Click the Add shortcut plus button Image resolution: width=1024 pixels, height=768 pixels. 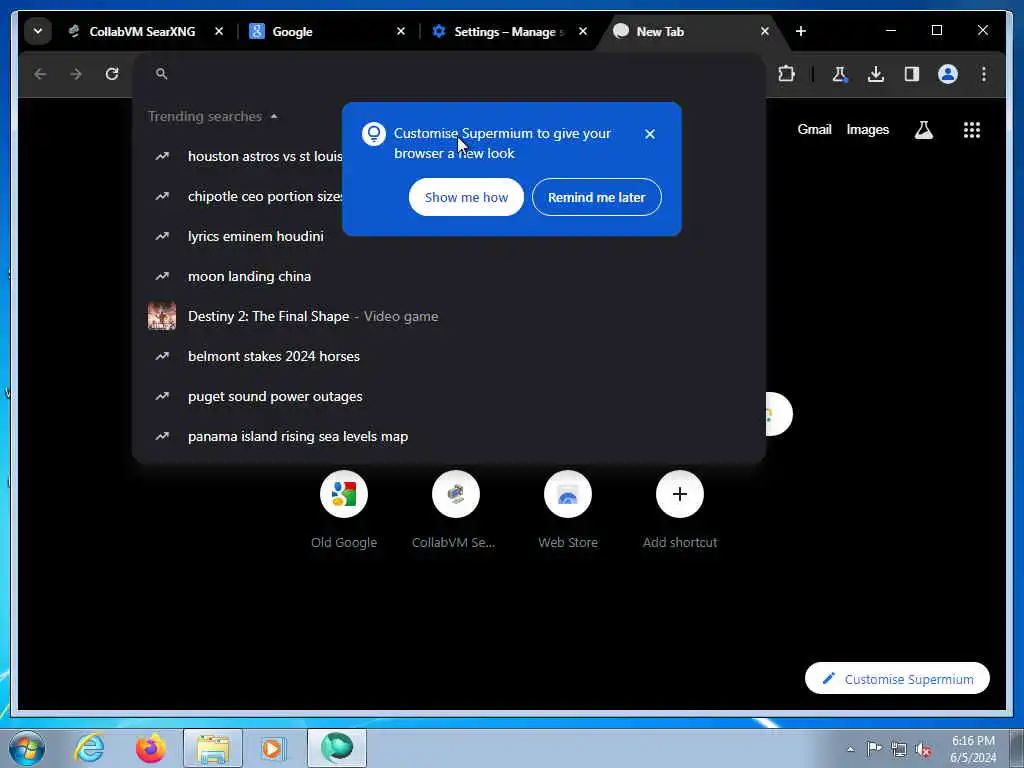(x=680, y=494)
